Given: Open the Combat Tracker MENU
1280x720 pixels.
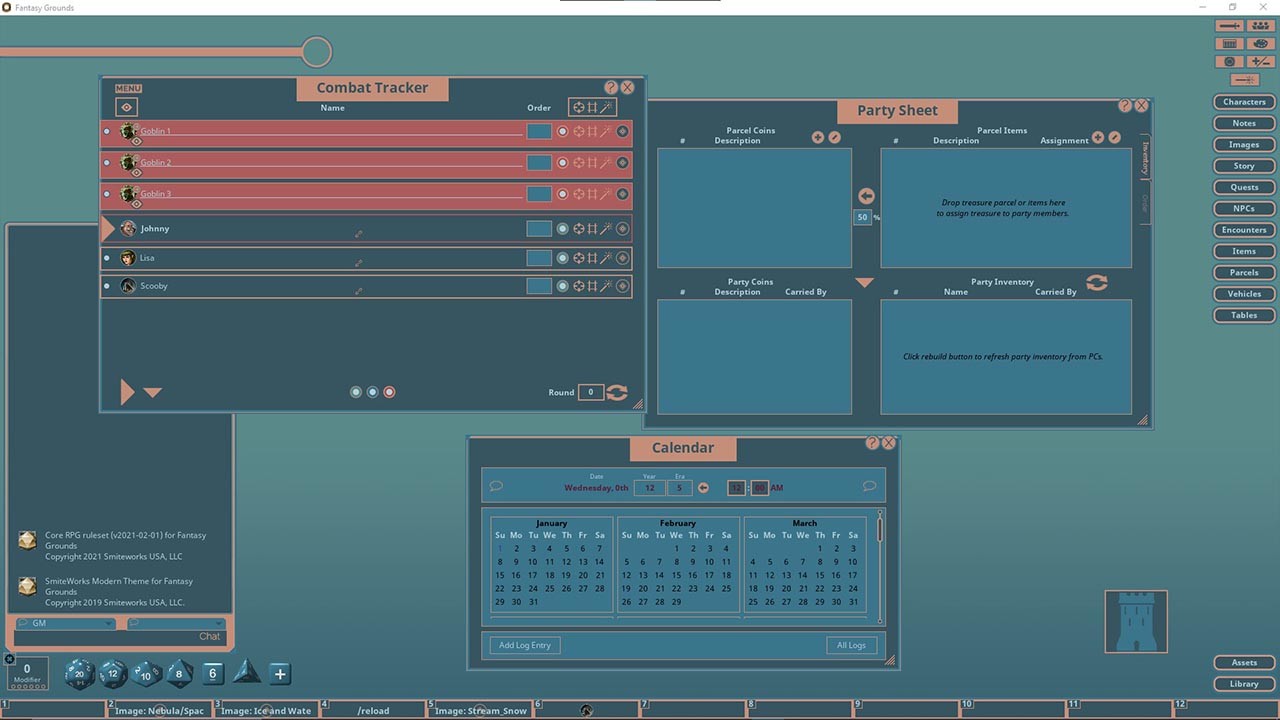Looking at the screenshot, I should click(128, 89).
